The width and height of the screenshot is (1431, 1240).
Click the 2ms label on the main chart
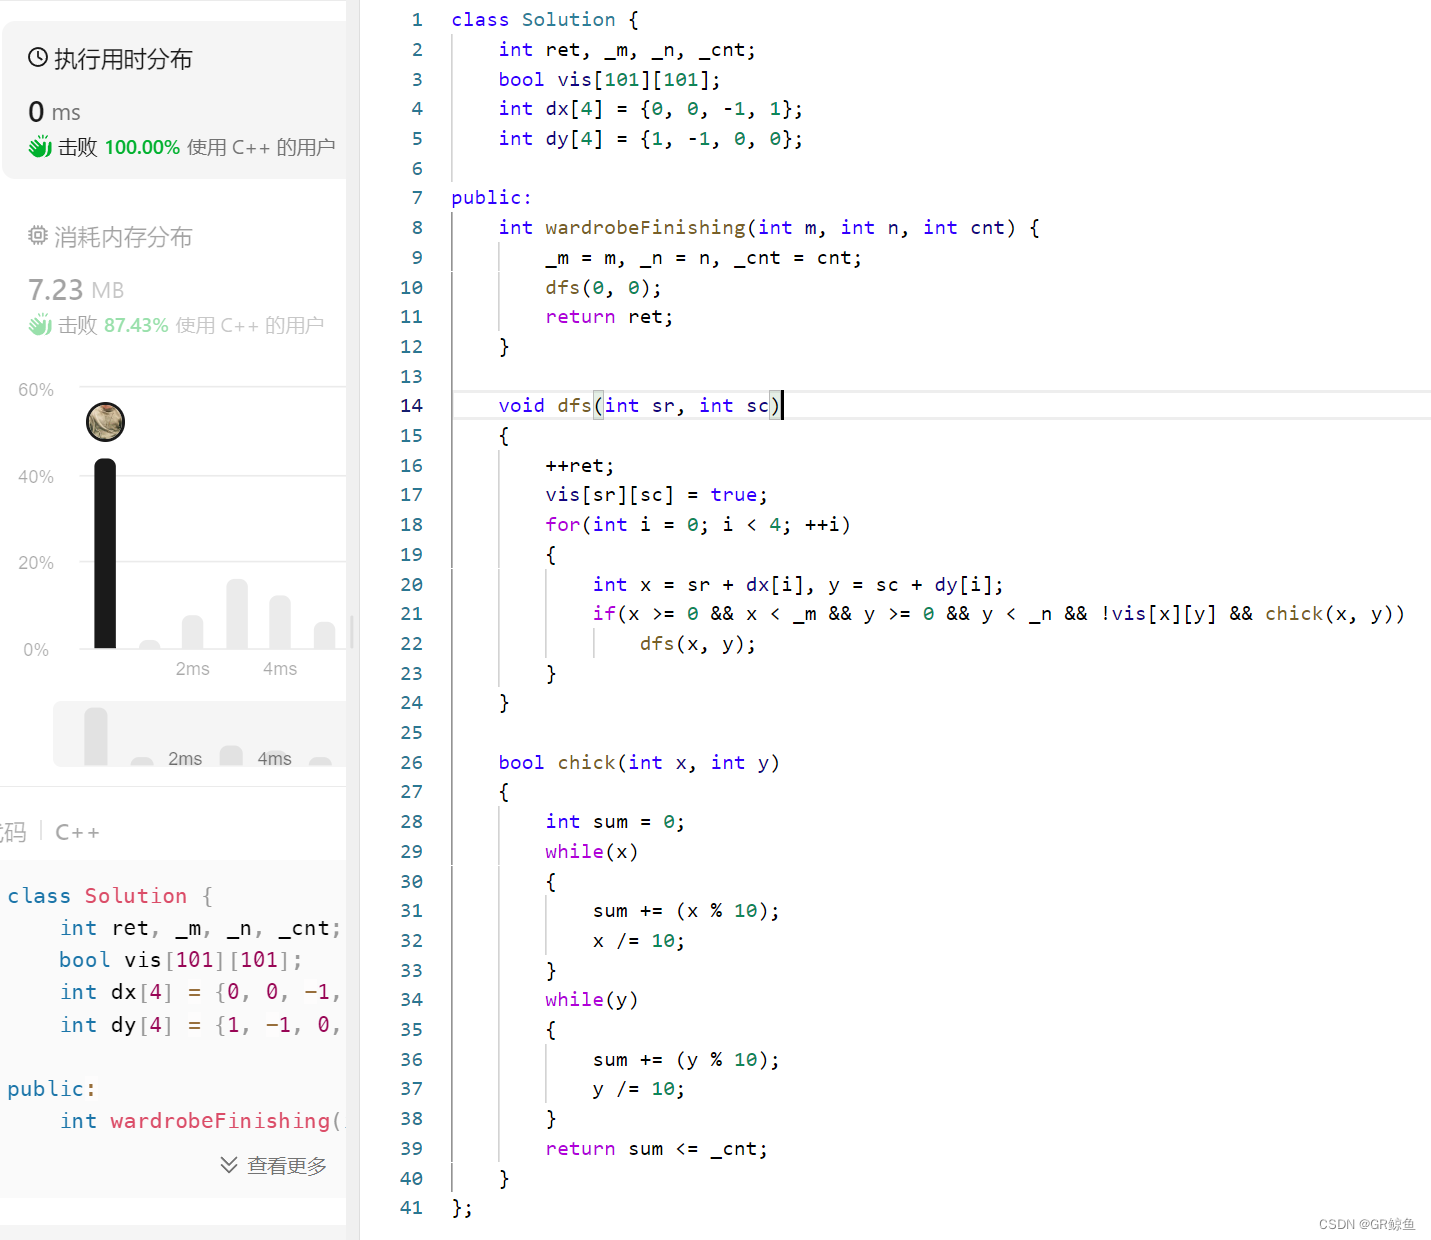(192, 669)
